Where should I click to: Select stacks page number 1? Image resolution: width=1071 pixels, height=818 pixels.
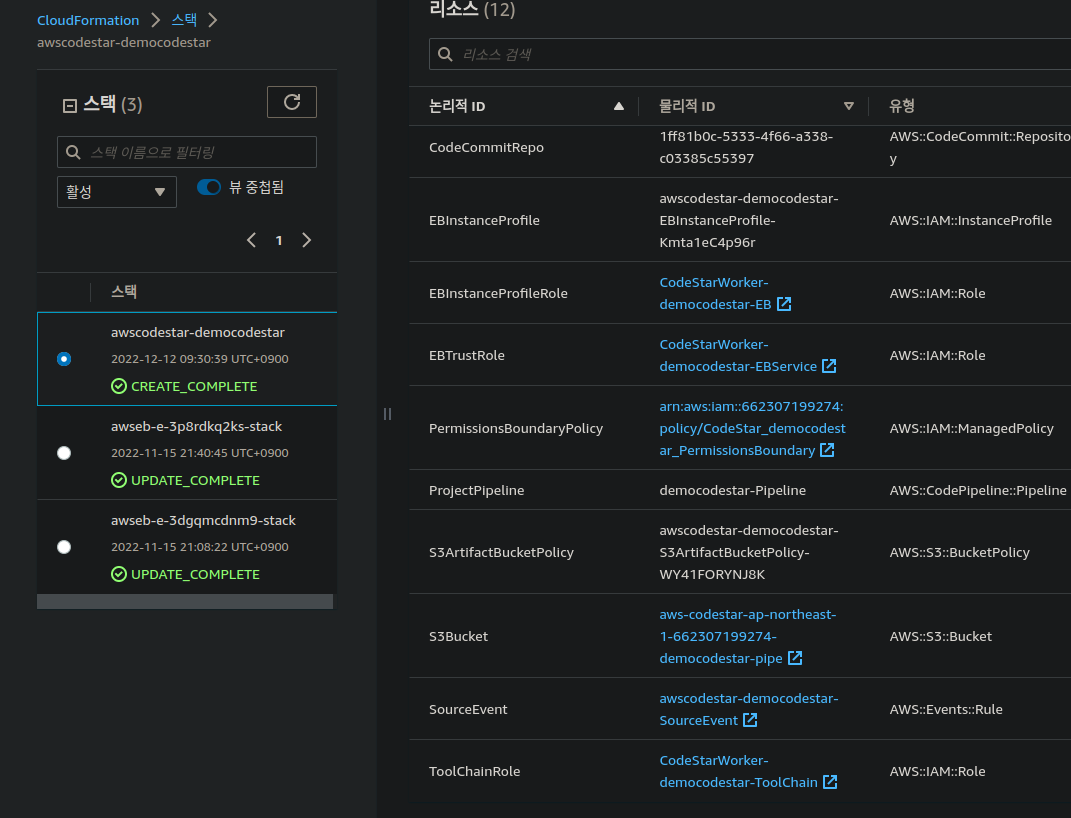pyautogui.click(x=279, y=240)
